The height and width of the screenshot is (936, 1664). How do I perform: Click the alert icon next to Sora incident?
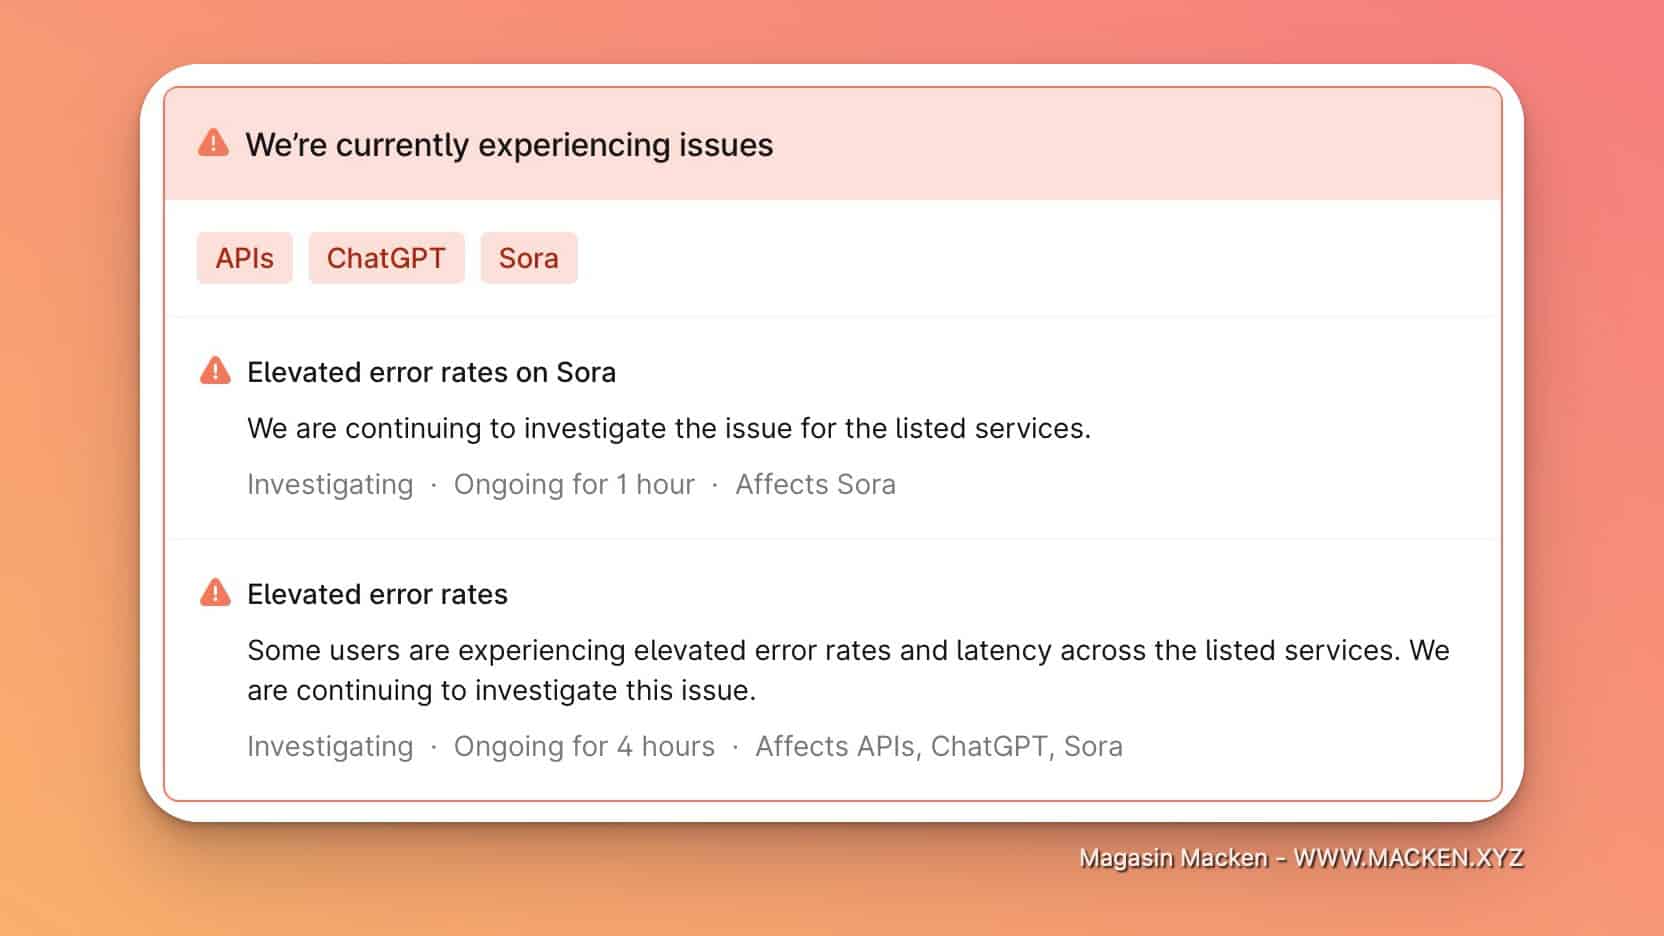pos(215,371)
